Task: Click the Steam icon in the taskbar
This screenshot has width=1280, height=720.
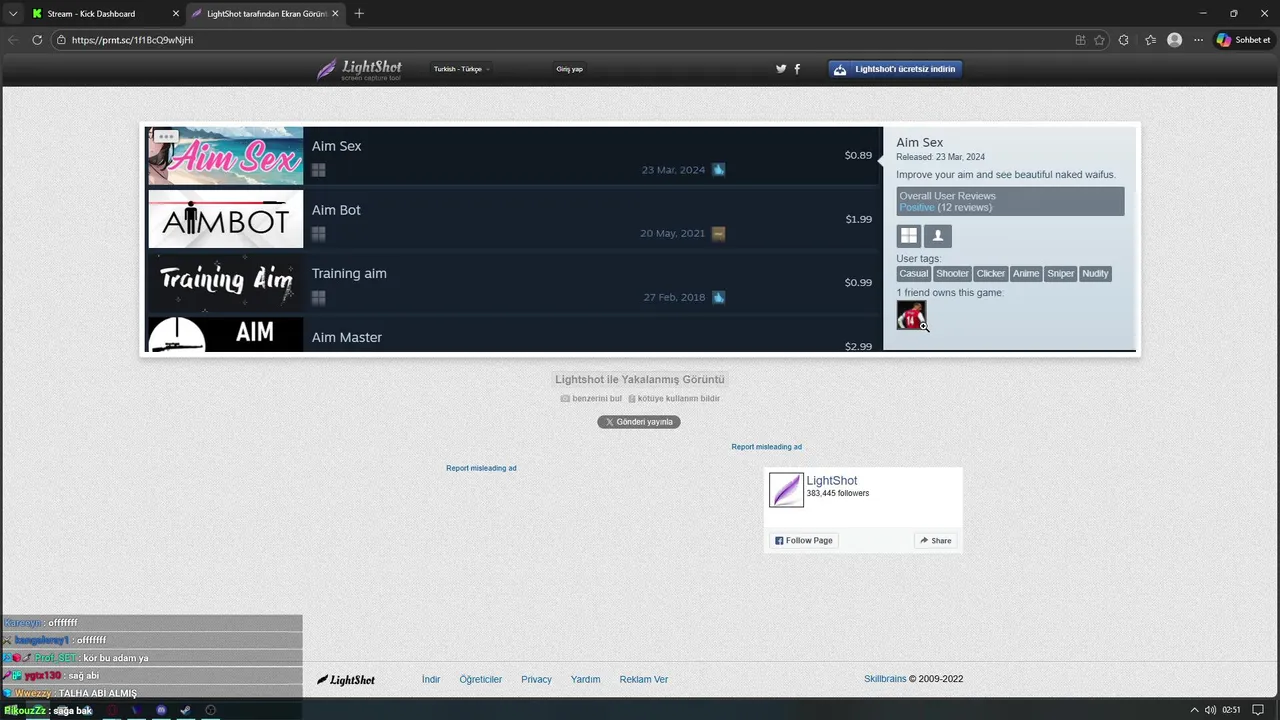Action: click(x=186, y=710)
